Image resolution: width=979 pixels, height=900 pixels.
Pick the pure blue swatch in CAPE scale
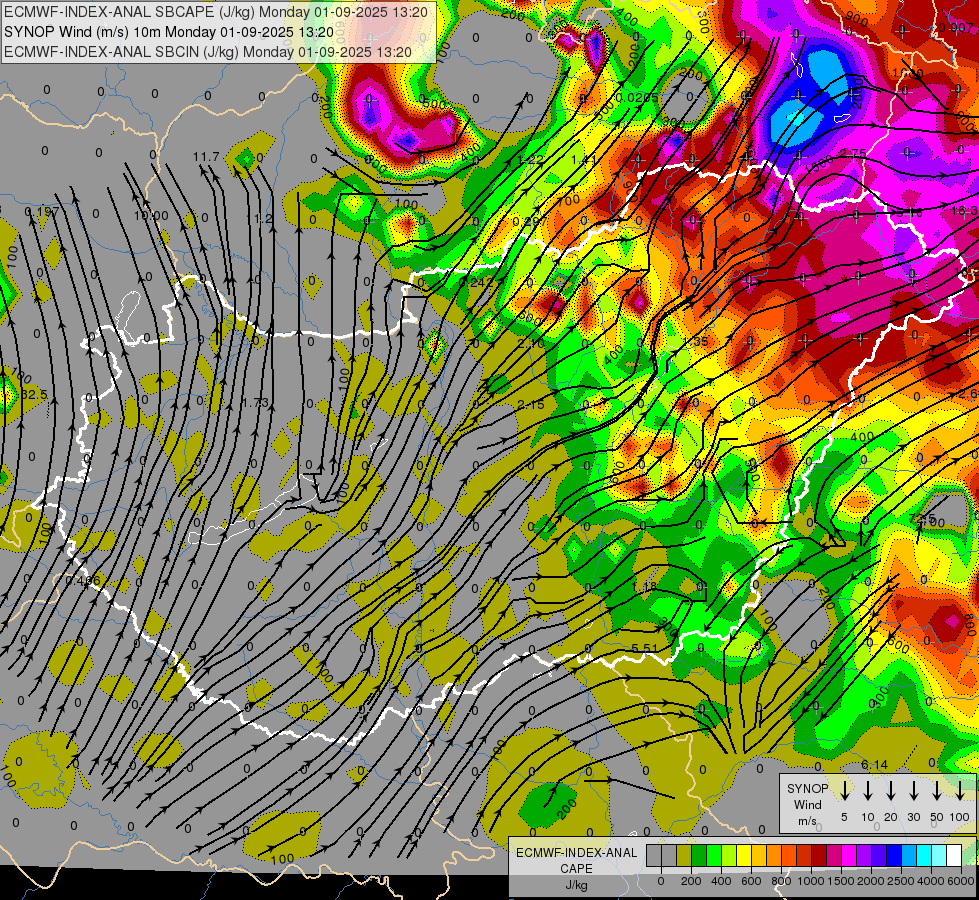click(894, 855)
